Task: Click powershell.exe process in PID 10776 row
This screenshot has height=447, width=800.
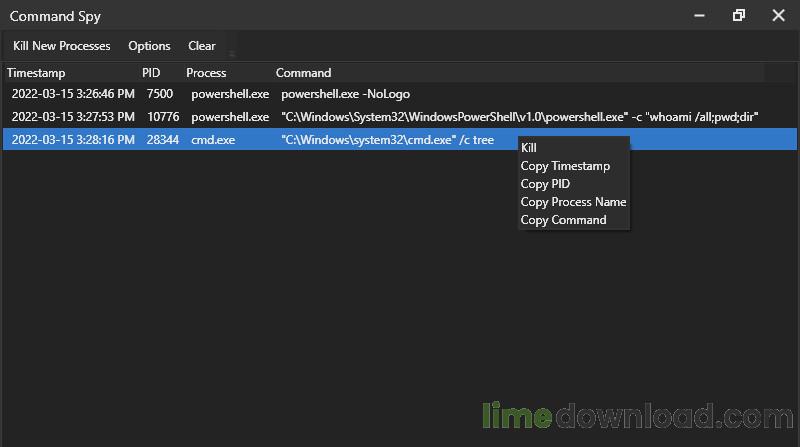Action: (x=230, y=117)
